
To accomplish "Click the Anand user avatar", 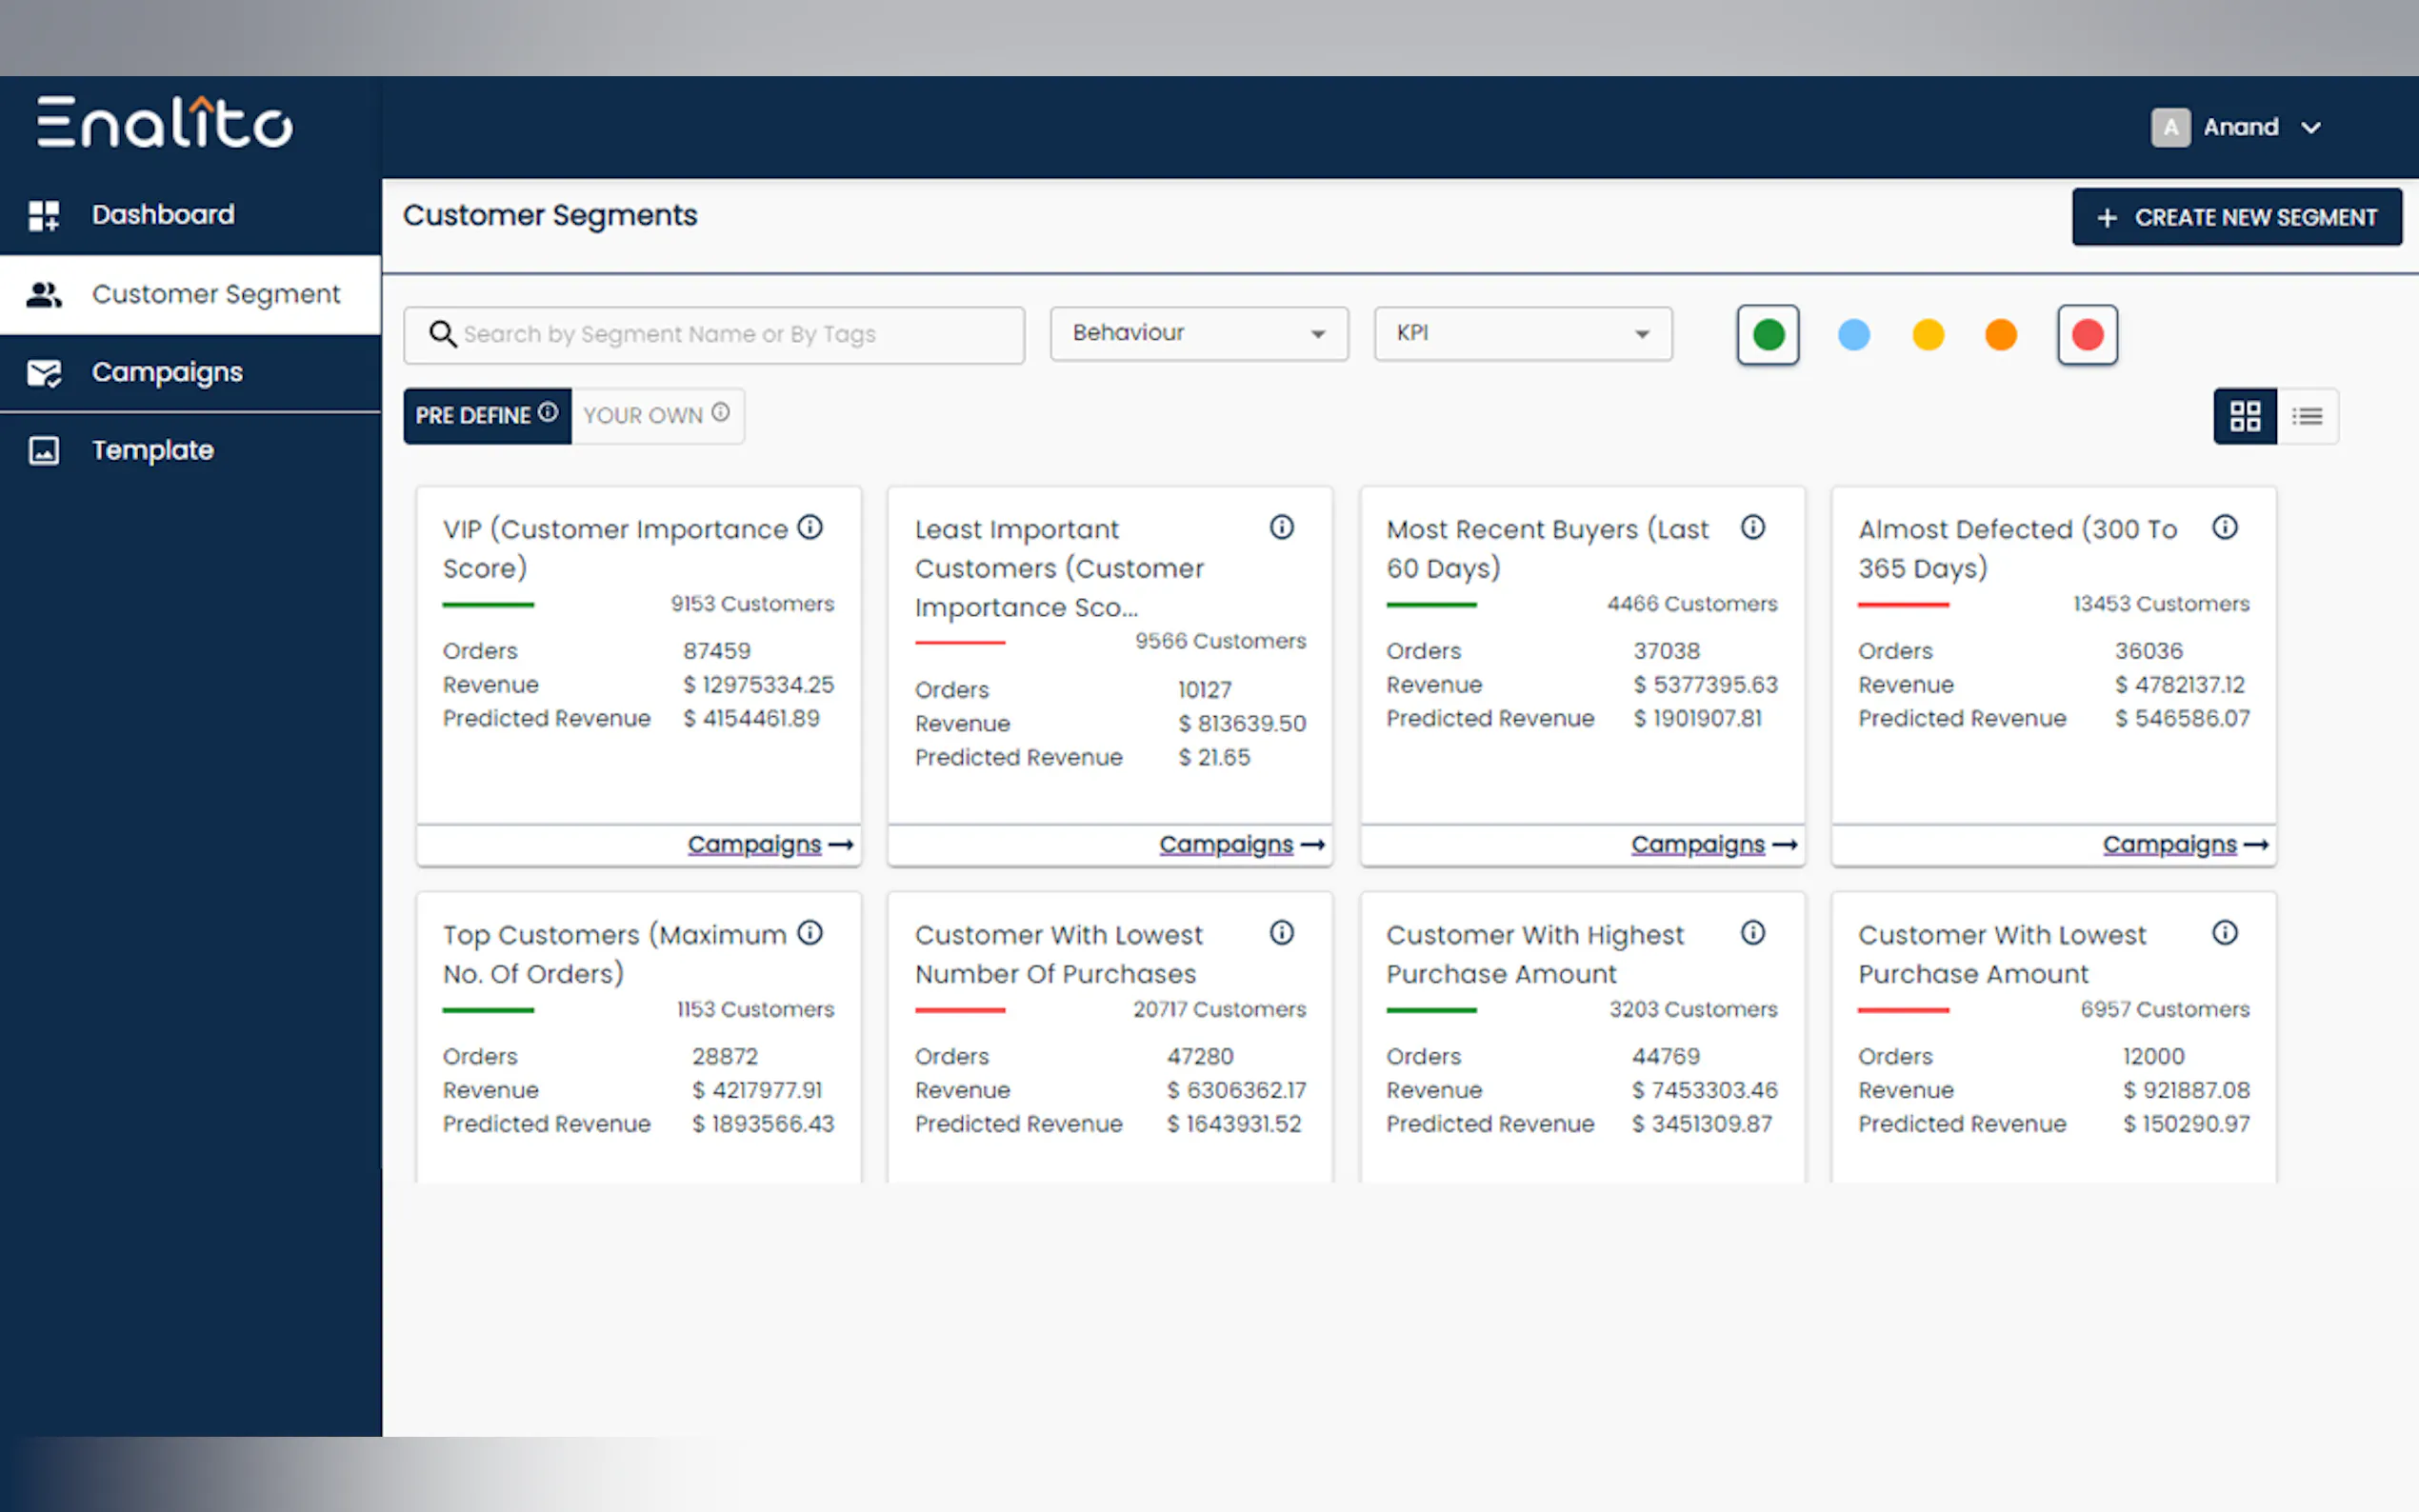I will (2170, 127).
